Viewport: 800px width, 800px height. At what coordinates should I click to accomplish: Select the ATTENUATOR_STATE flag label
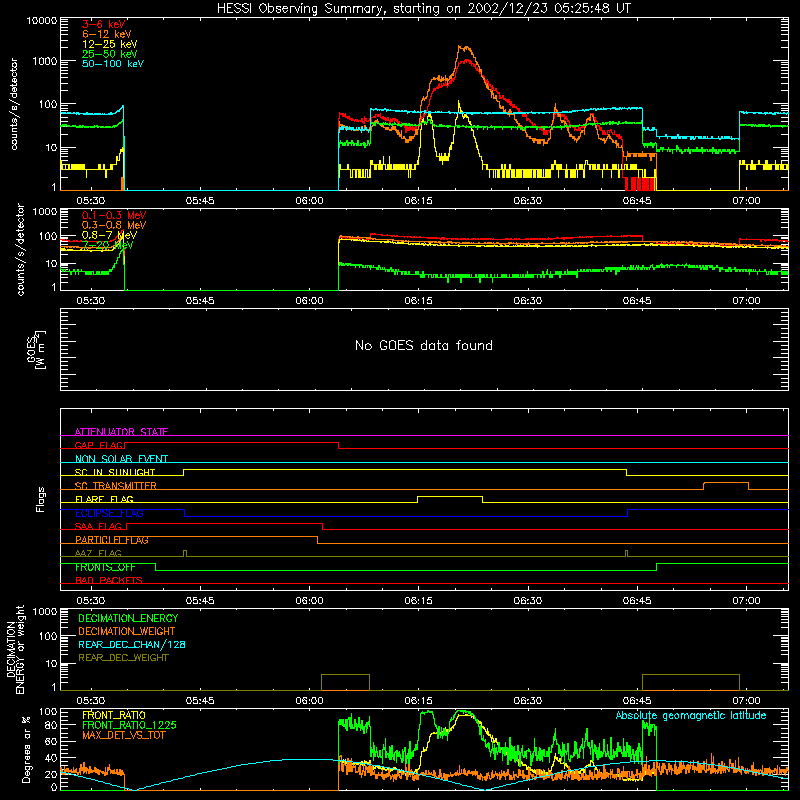click(x=121, y=432)
